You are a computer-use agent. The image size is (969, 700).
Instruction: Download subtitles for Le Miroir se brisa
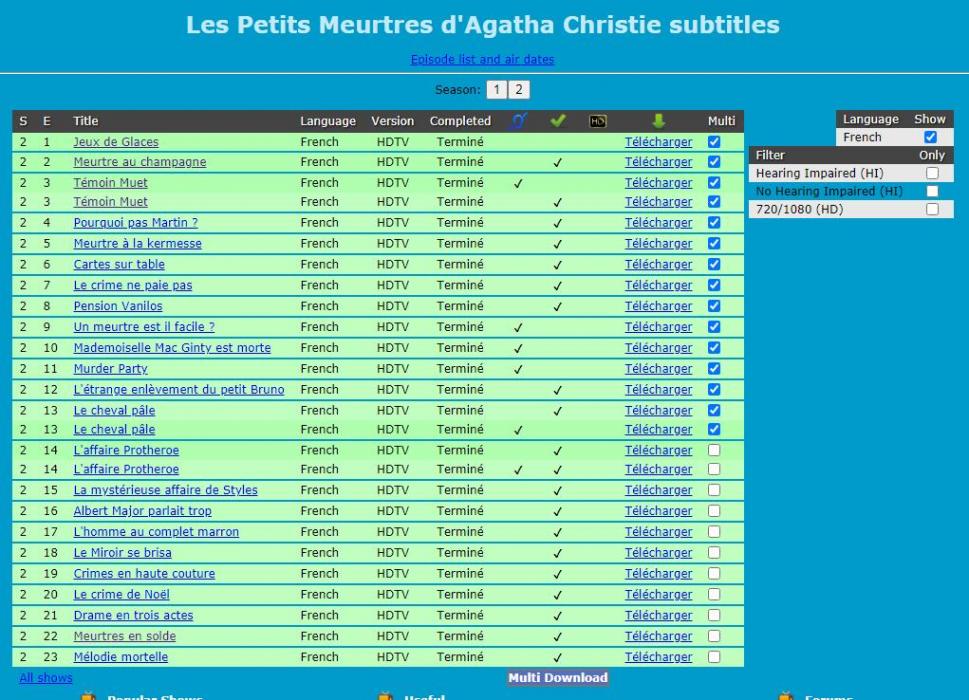click(658, 553)
